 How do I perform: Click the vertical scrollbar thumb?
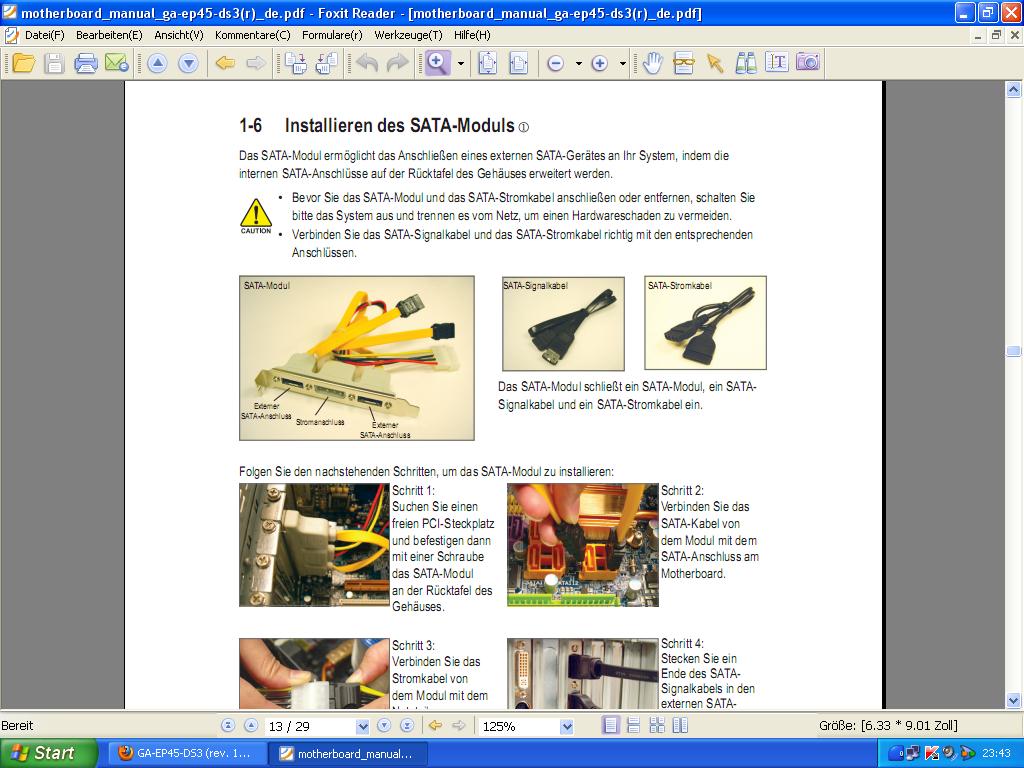point(1014,351)
